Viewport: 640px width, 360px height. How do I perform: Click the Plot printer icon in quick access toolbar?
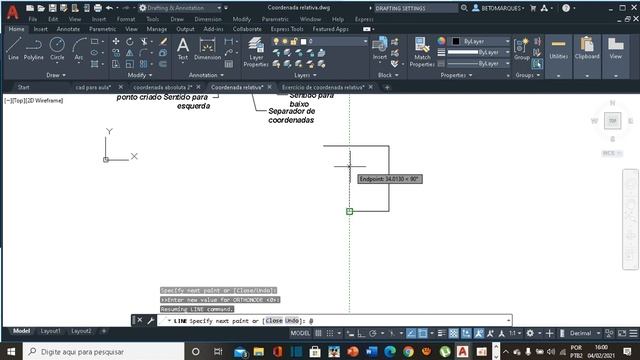[98, 8]
